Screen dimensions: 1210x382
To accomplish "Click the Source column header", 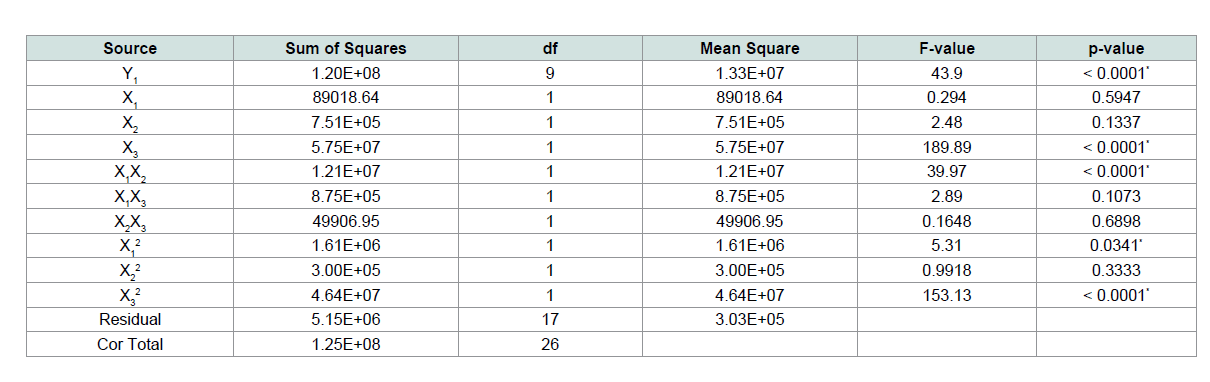I will [130, 48].
